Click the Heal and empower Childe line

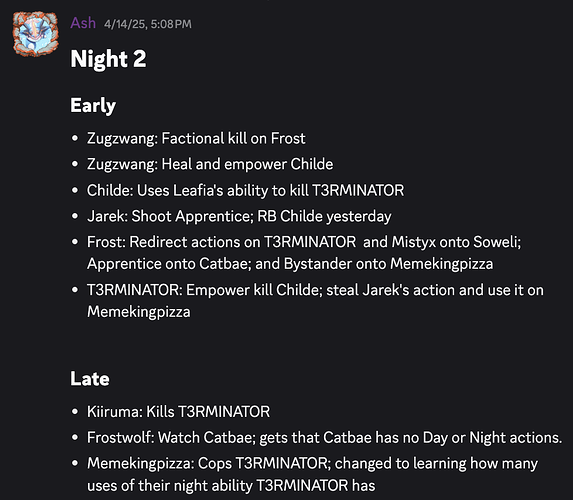click(x=210, y=164)
